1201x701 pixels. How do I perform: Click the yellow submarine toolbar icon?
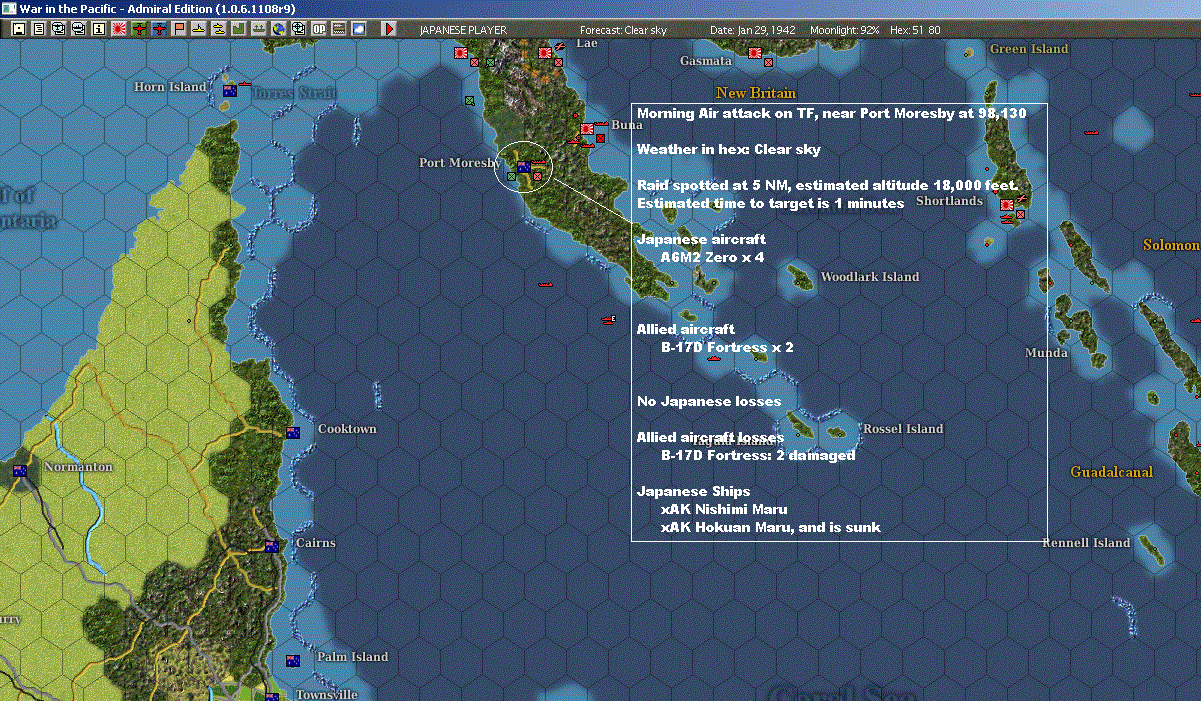coord(199,29)
